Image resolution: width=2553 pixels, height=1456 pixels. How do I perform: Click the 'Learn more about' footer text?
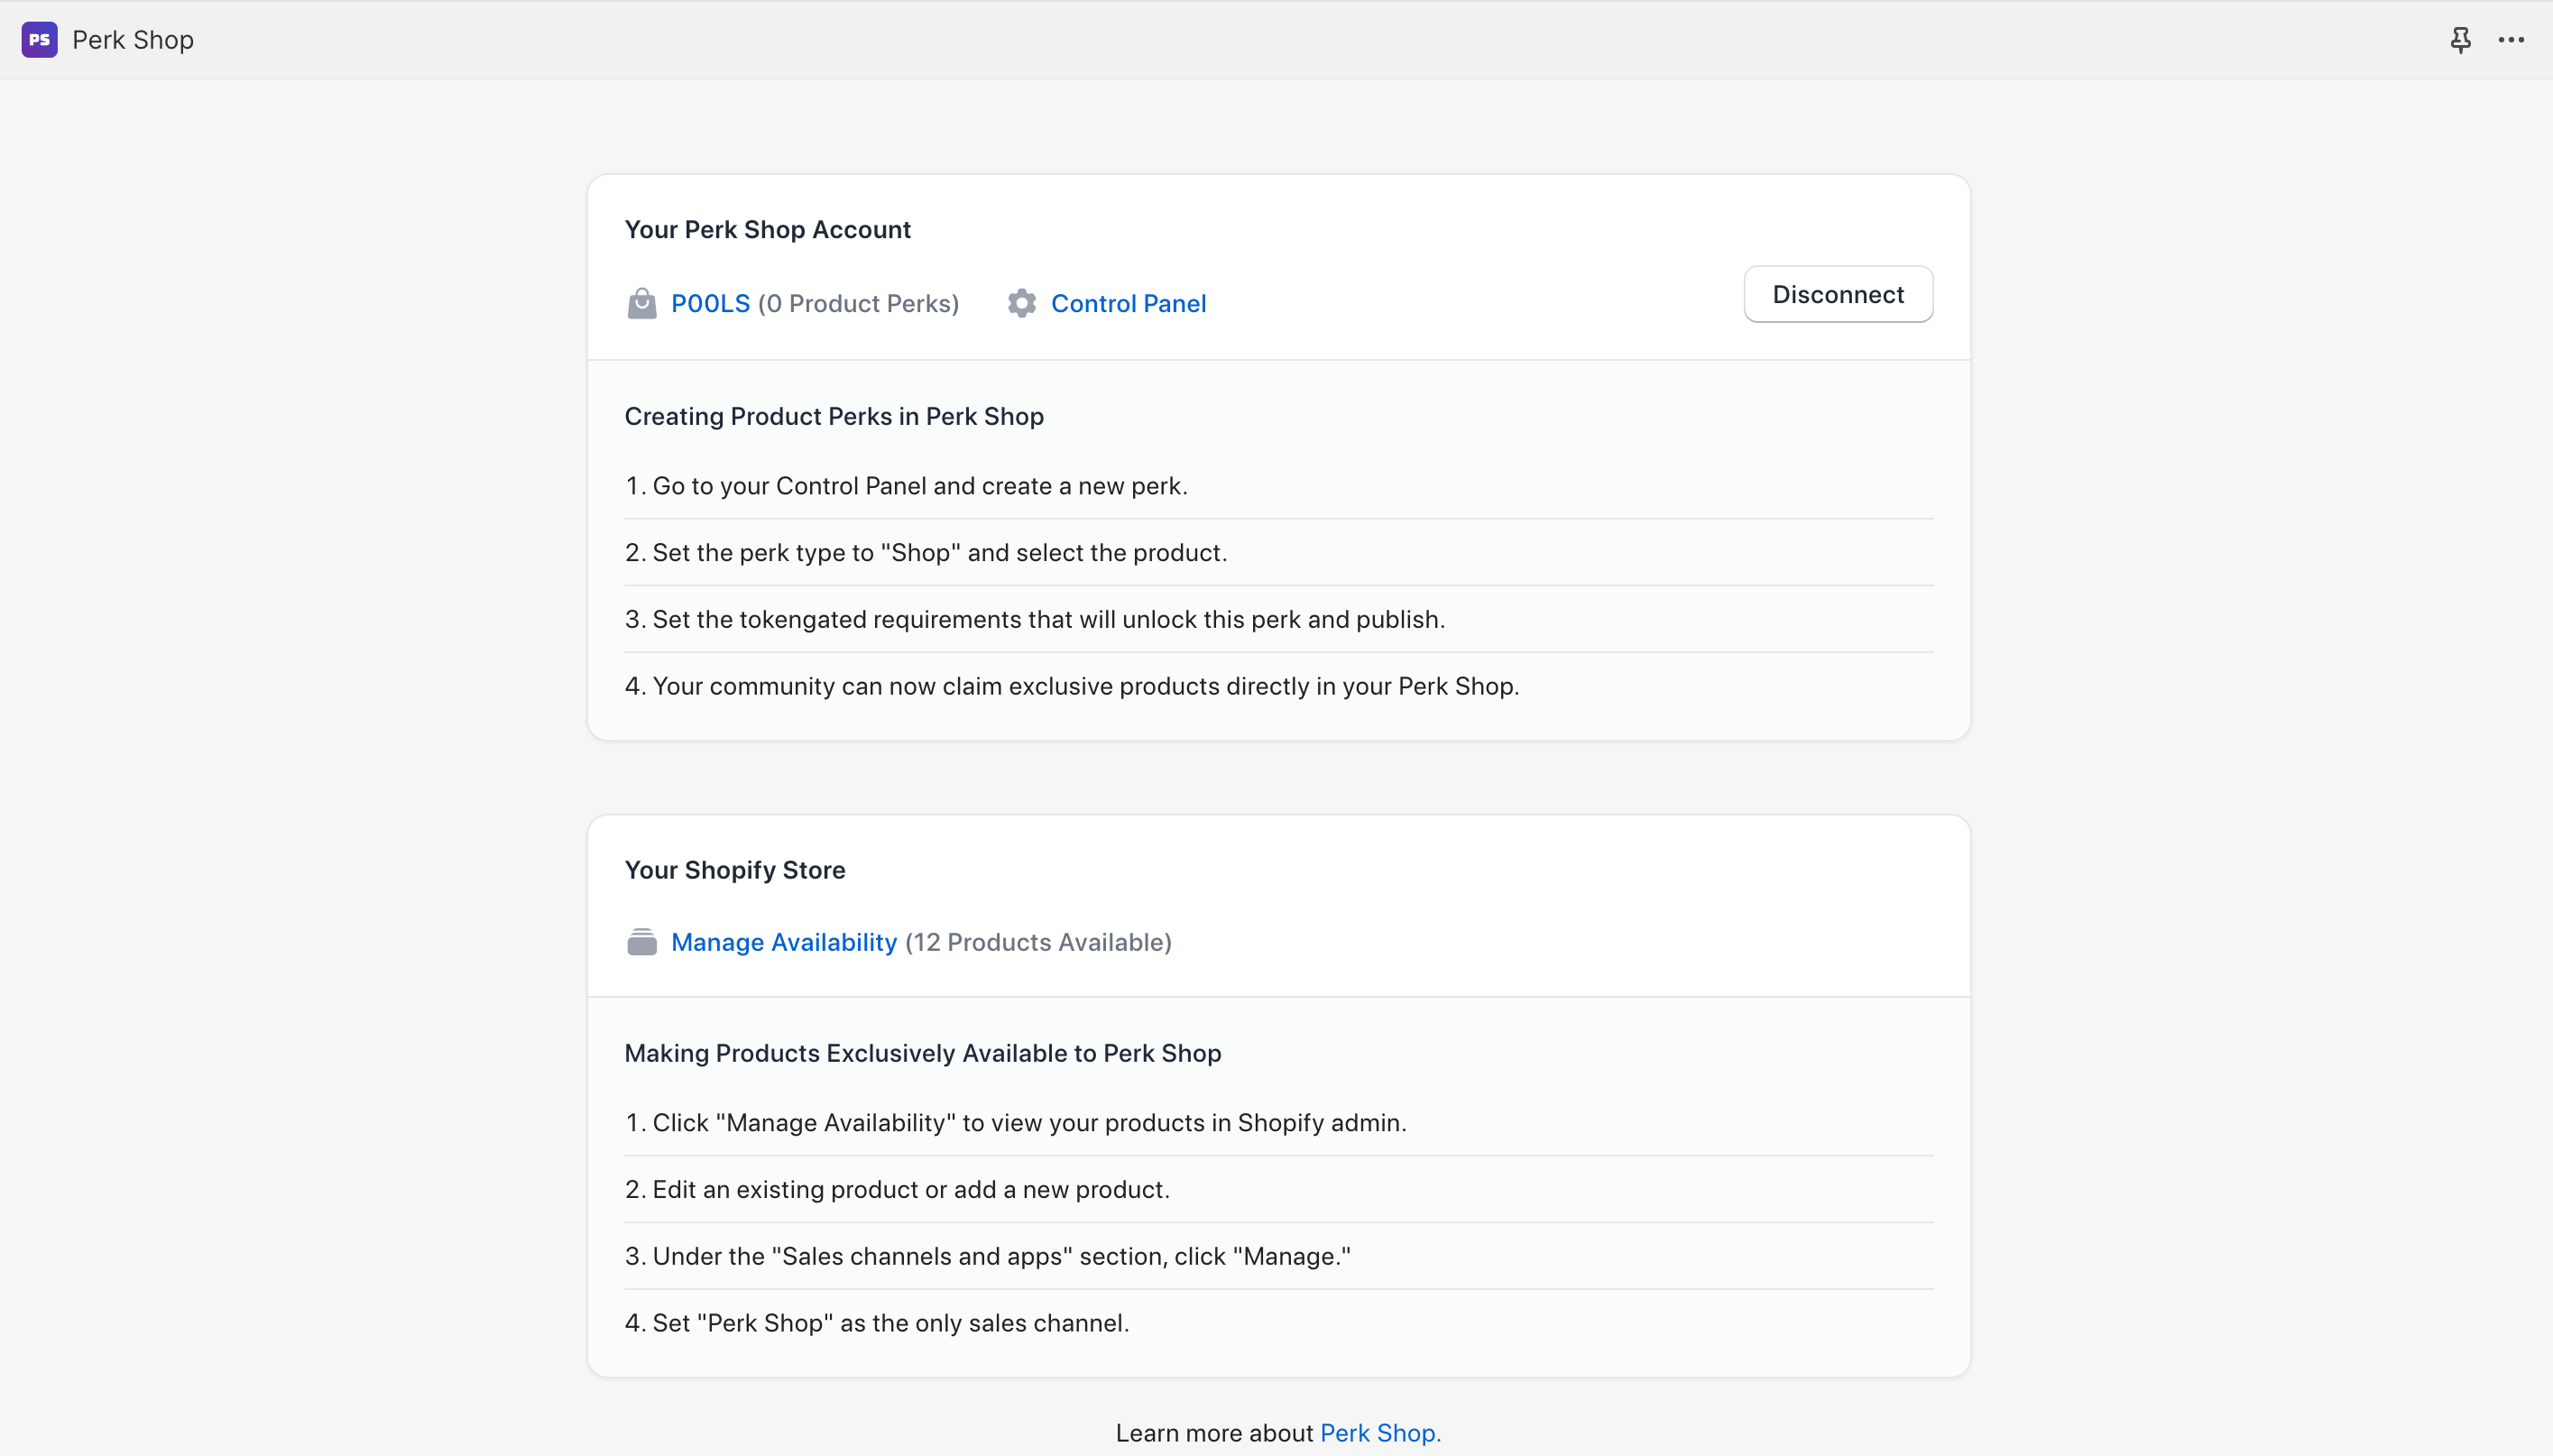point(1214,1433)
